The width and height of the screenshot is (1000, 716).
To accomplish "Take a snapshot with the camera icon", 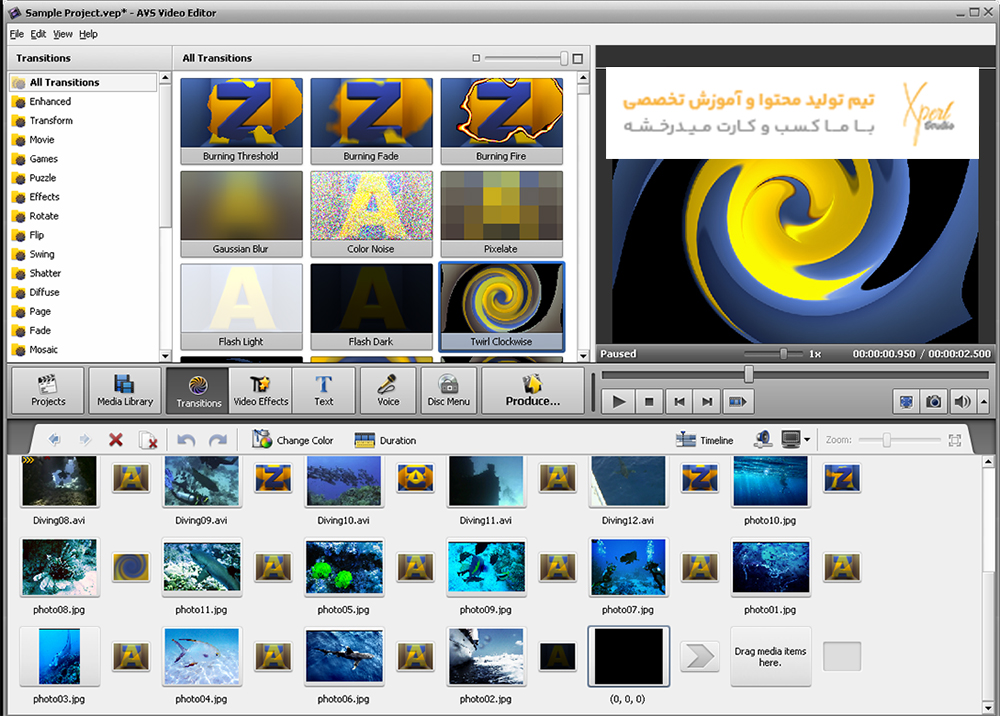I will [x=933, y=401].
